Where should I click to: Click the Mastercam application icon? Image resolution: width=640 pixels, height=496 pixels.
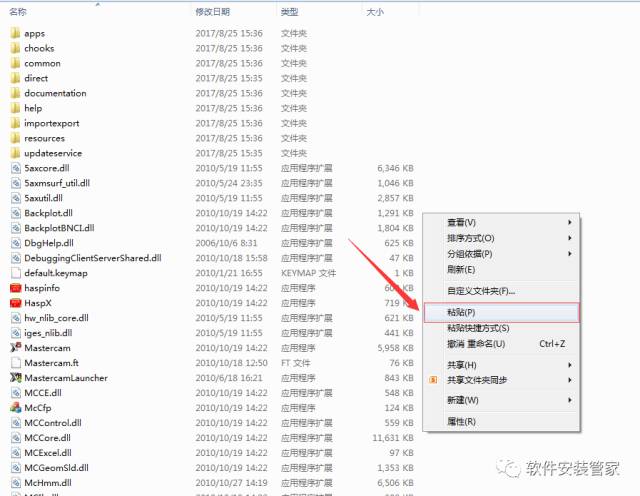pos(15,348)
